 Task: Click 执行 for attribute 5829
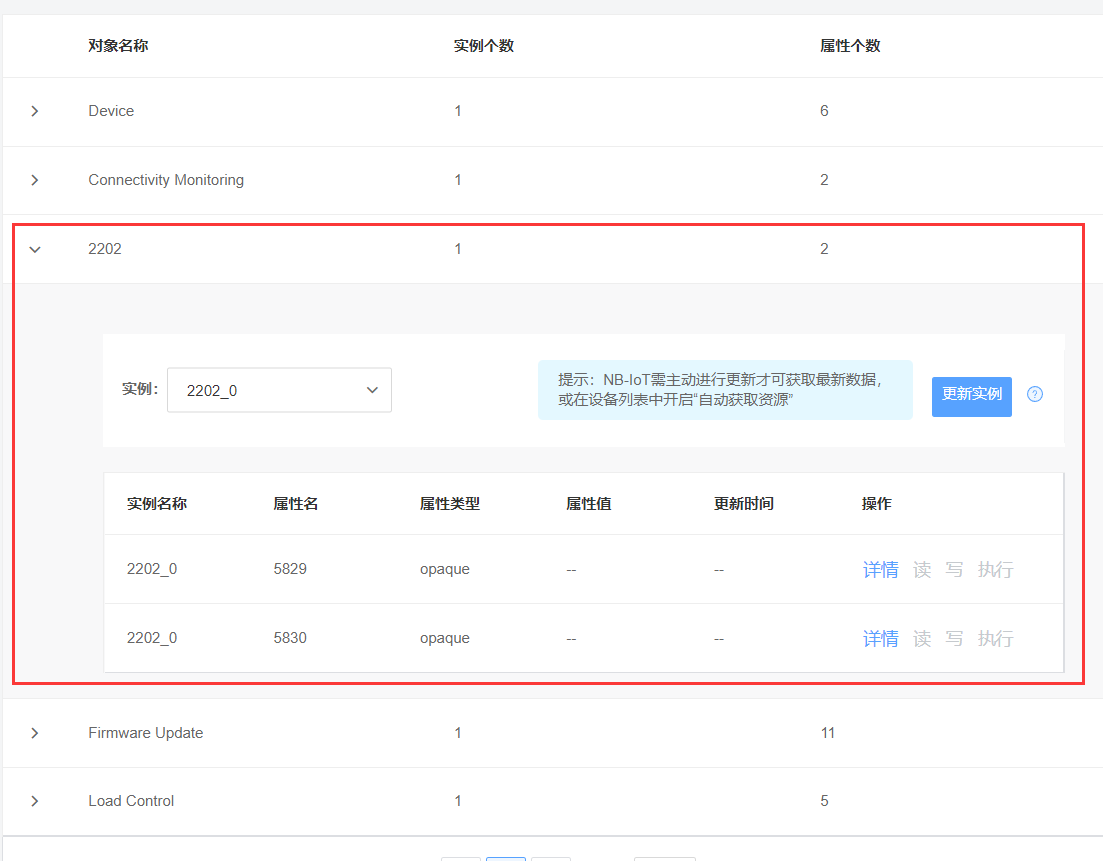(x=995, y=570)
